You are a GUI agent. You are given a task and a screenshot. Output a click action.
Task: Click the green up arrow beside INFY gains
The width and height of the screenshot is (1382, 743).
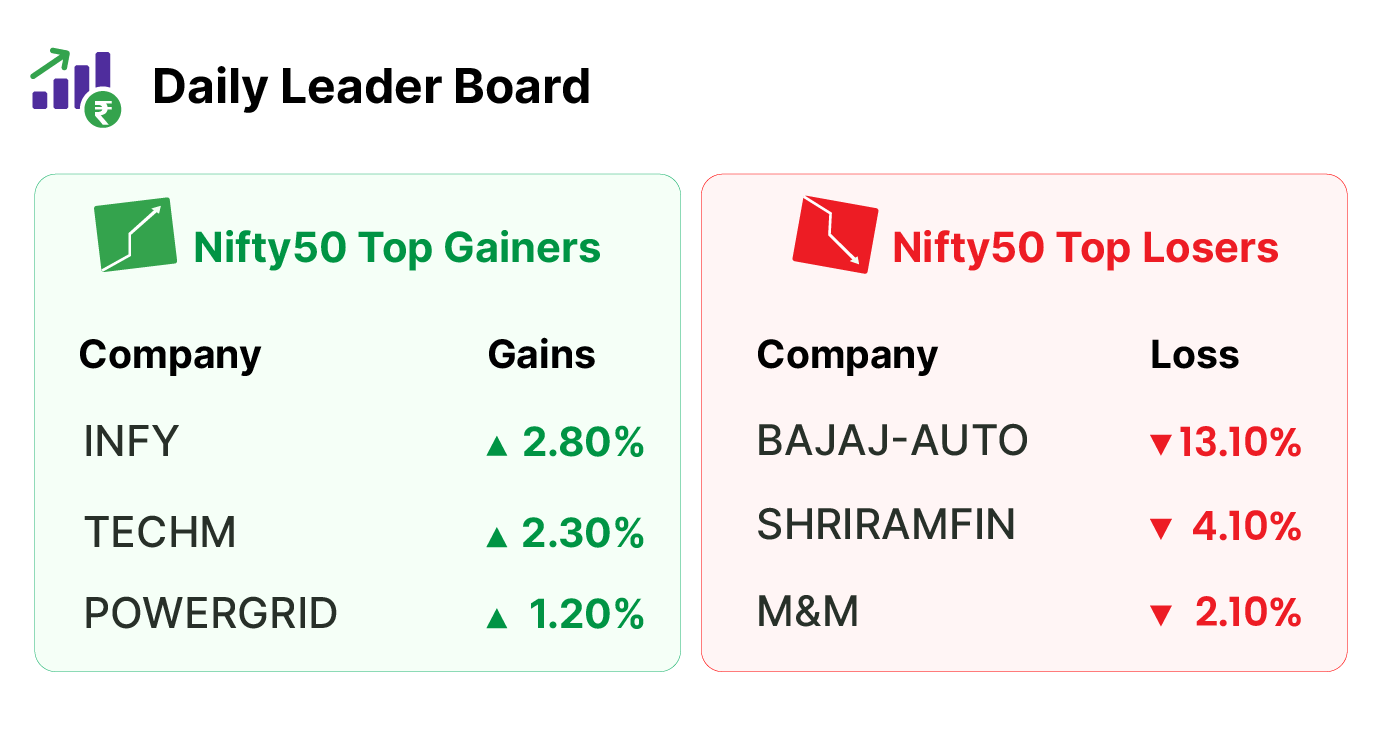(497, 446)
